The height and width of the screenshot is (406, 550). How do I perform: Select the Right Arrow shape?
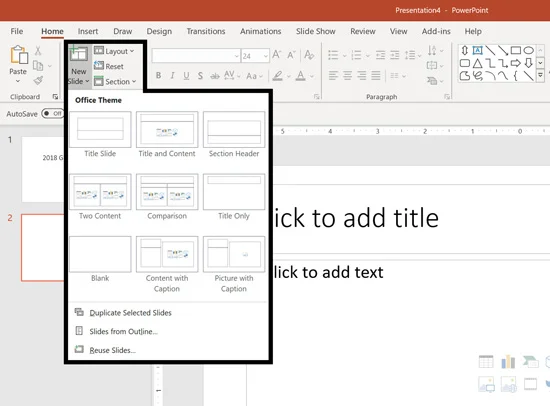coord(516,63)
